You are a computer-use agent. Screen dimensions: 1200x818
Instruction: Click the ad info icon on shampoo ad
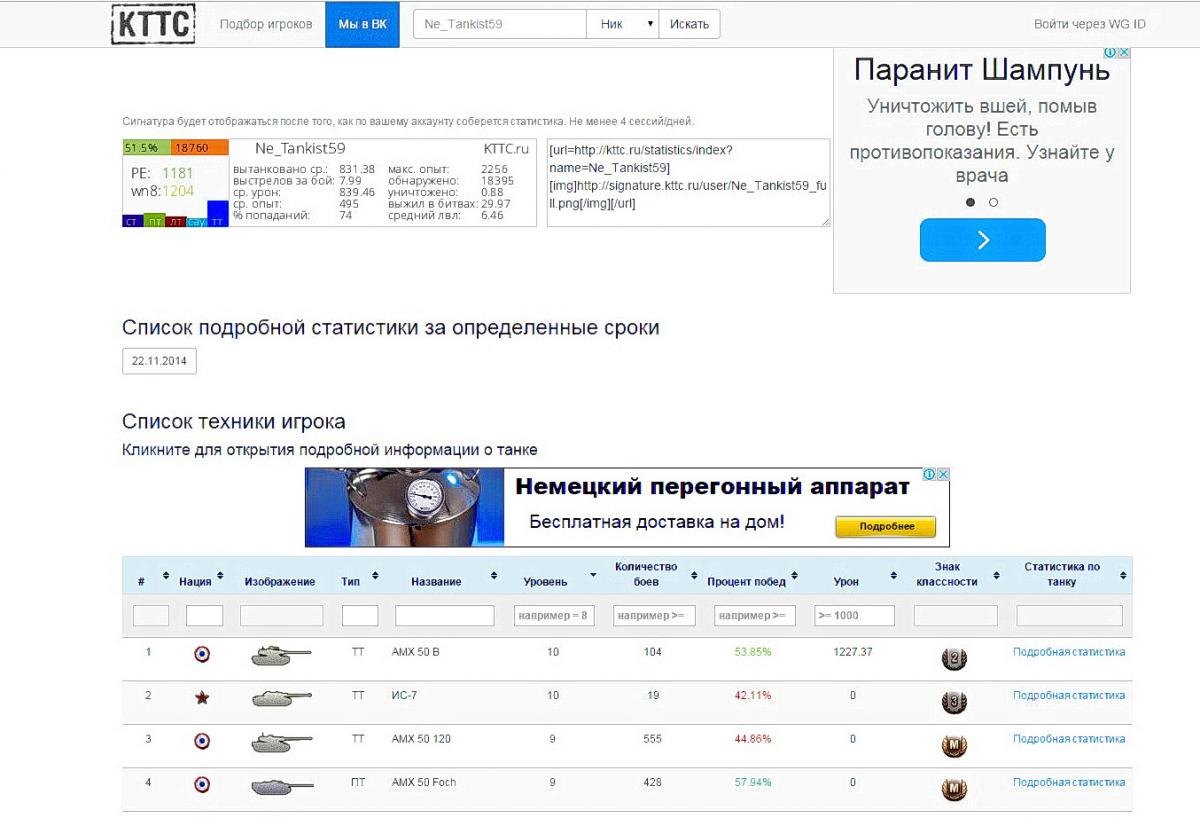coord(1110,53)
